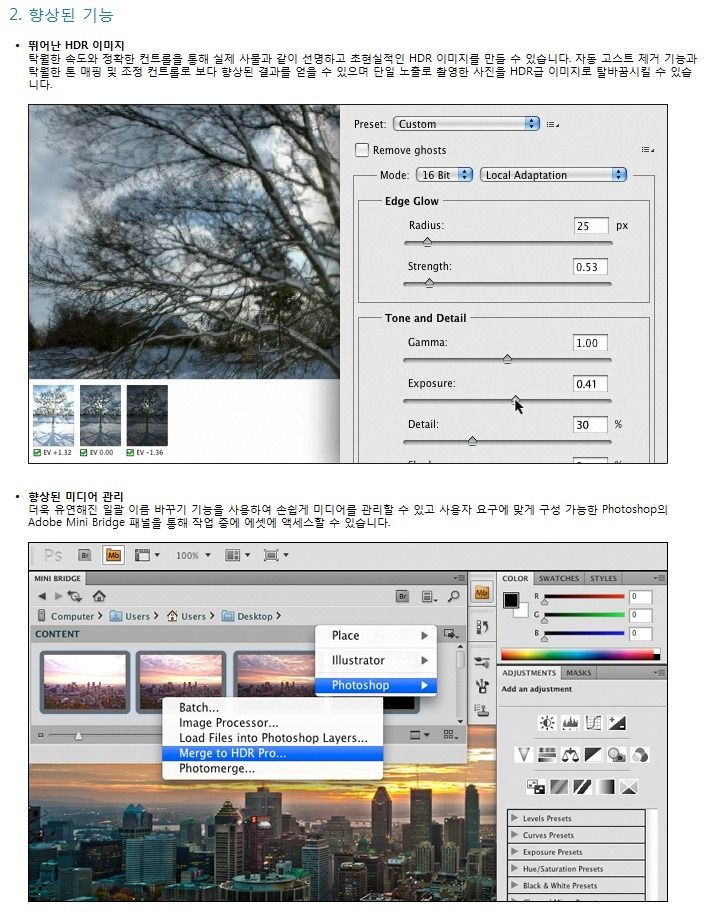This screenshot has width=704, height=923.
Task: Choose Batch... from the Photoshop submenu
Action: tap(272, 707)
